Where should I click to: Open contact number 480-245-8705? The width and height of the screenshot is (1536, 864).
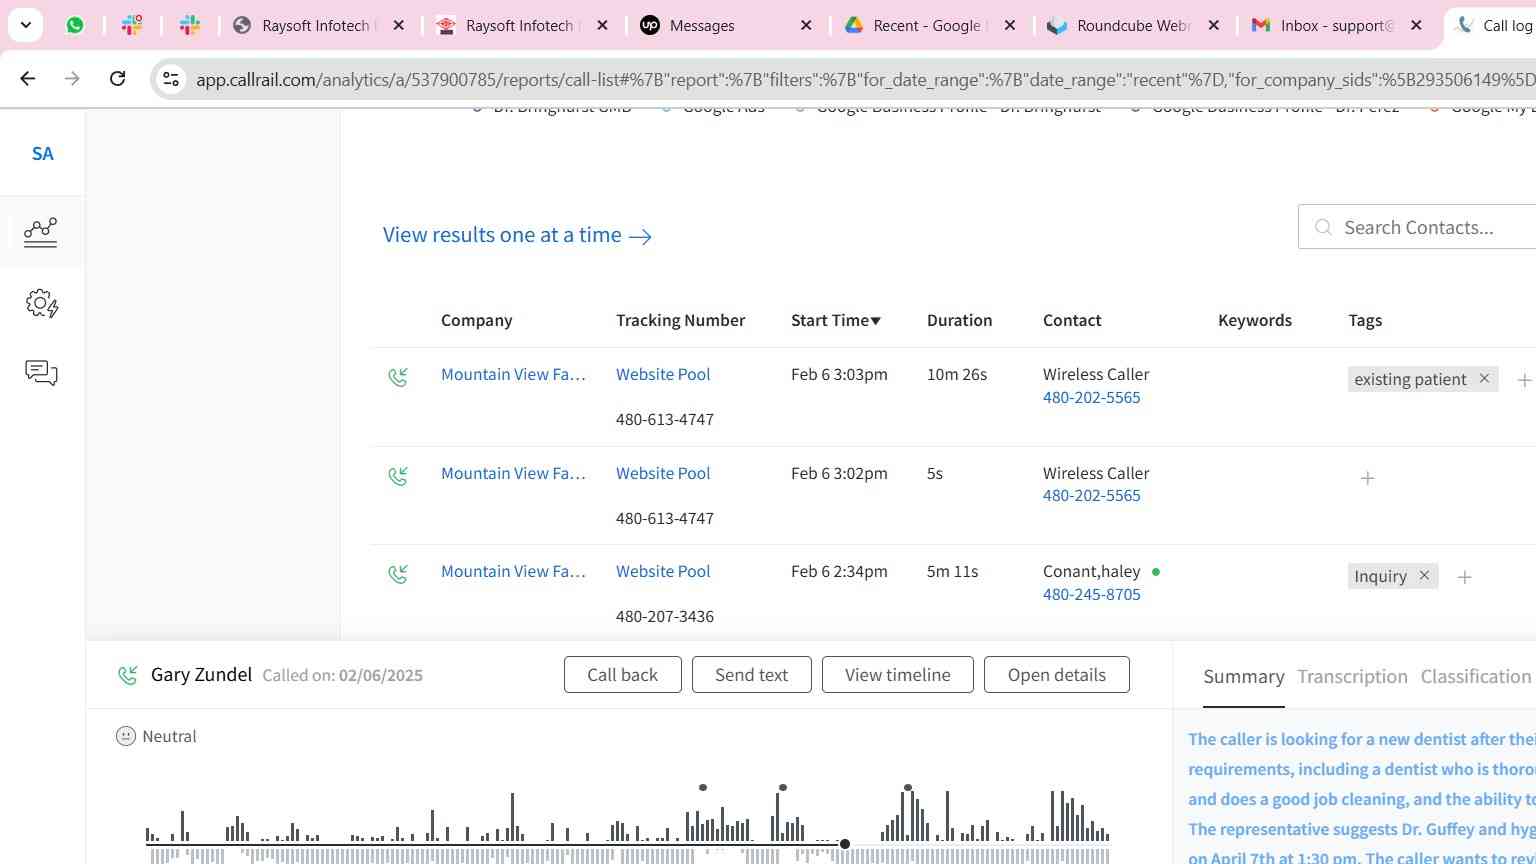coord(1091,594)
